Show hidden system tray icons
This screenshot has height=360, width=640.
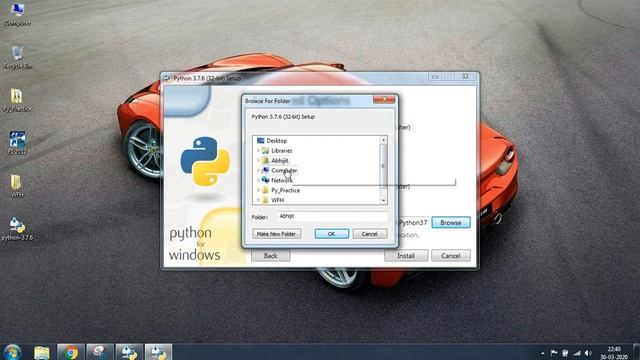tap(542, 353)
